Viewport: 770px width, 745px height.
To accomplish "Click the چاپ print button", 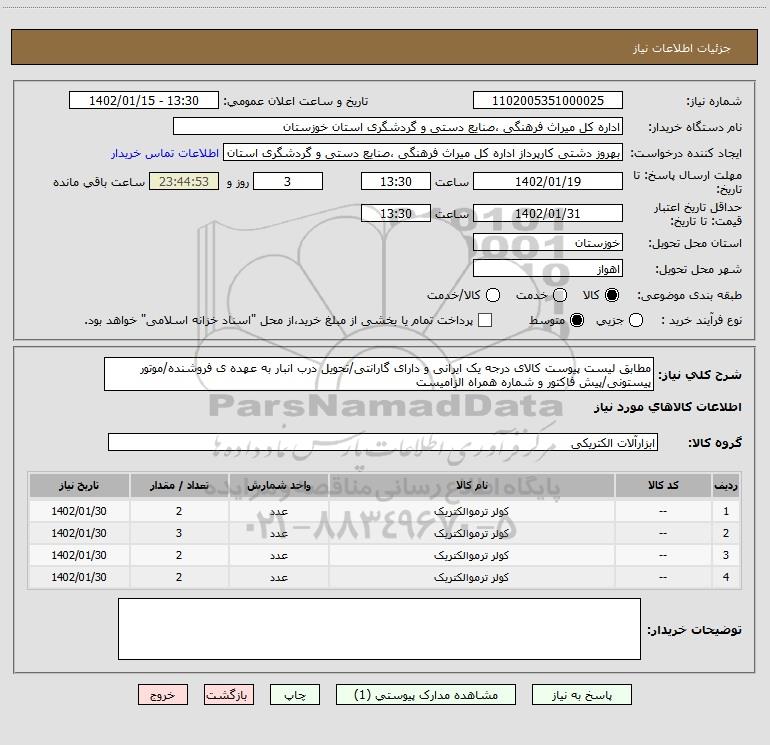I will (295, 695).
